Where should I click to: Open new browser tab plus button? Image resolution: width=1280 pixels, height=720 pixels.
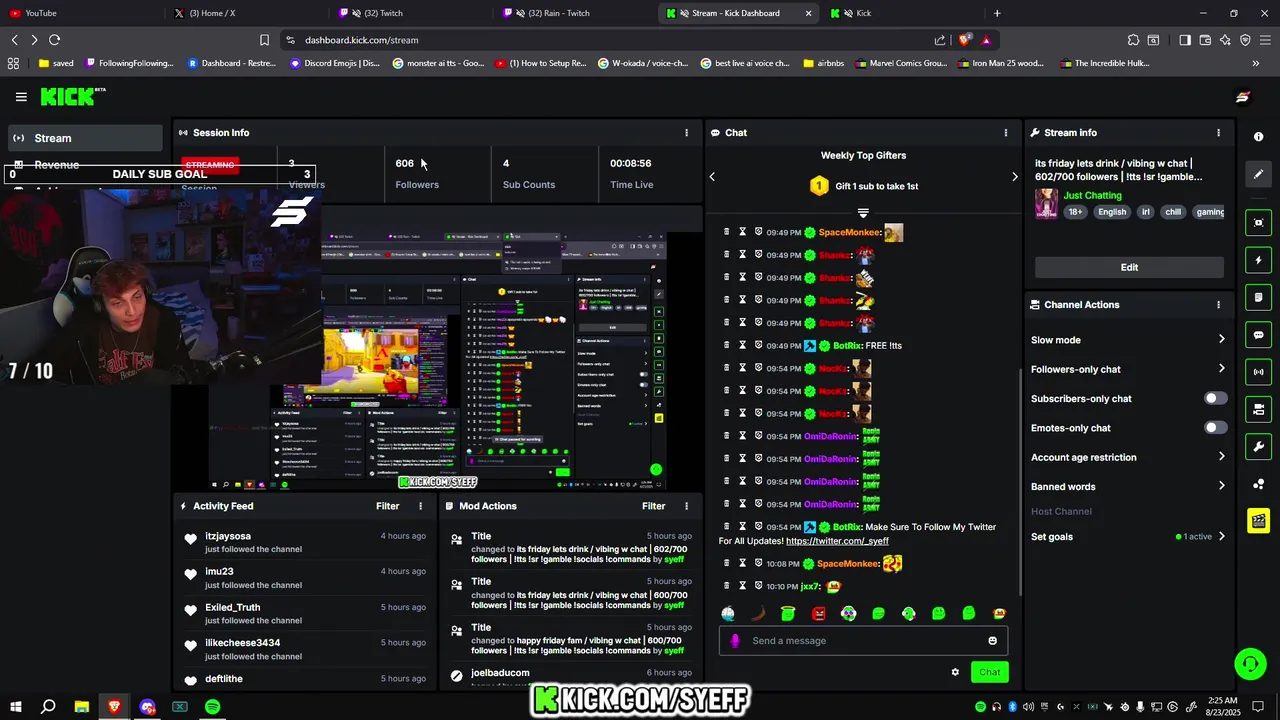click(x=997, y=13)
